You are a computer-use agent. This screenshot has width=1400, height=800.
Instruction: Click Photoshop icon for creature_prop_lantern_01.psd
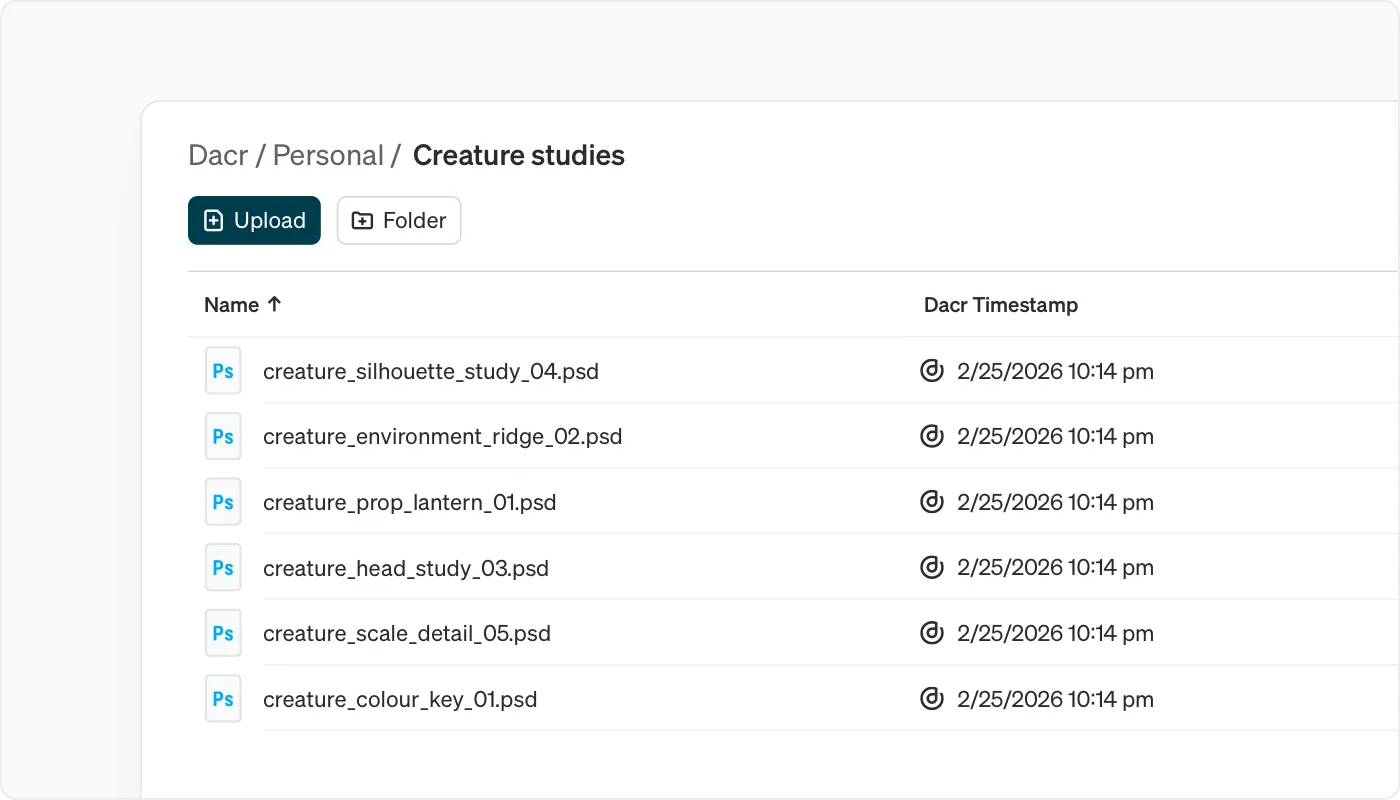point(223,502)
